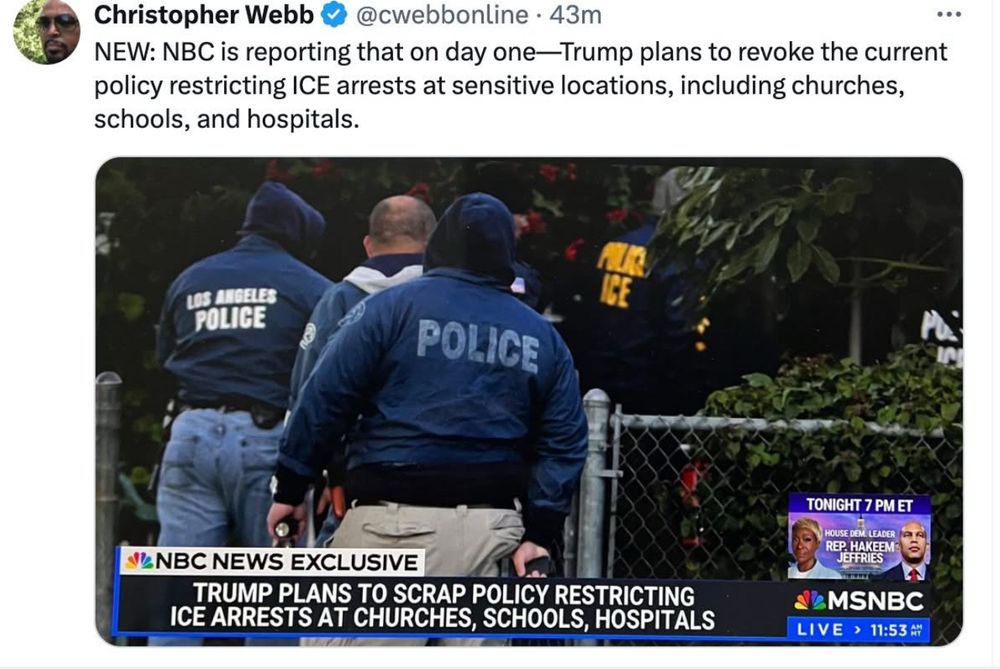Open the @cwebbonline handle link

[442, 15]
